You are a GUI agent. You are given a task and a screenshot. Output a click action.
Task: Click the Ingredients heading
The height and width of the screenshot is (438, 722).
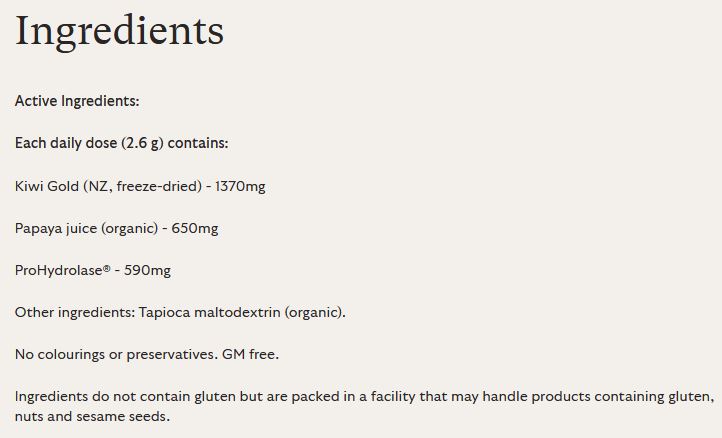(x=119, y=32)
